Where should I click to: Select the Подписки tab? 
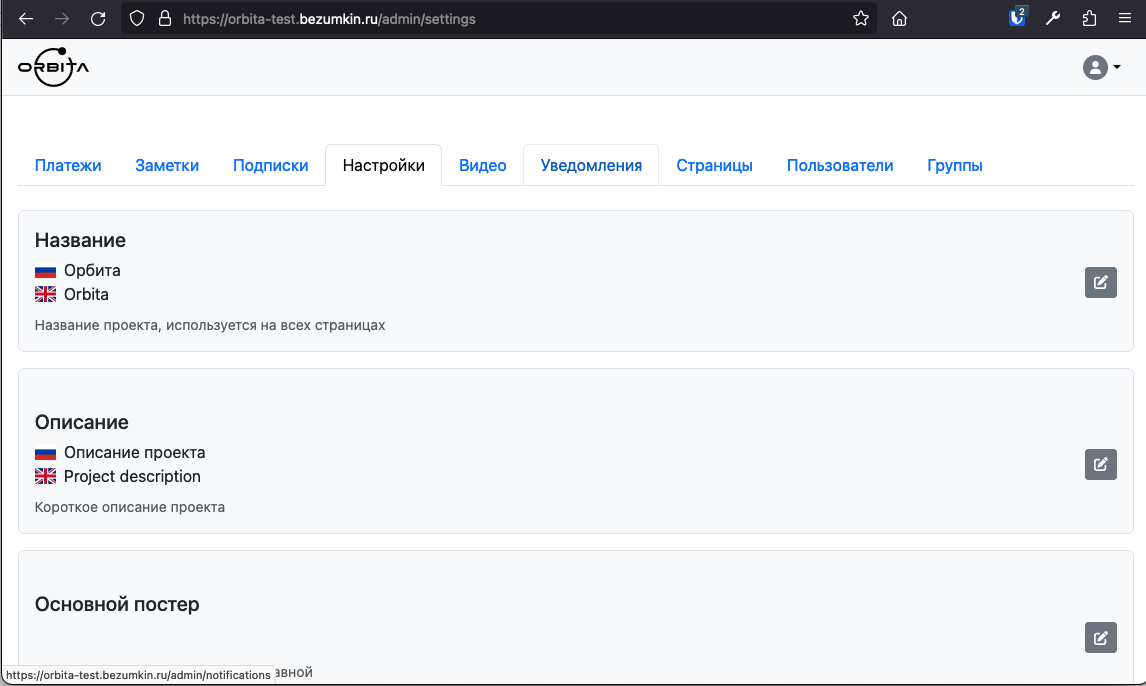coord(270,166)
